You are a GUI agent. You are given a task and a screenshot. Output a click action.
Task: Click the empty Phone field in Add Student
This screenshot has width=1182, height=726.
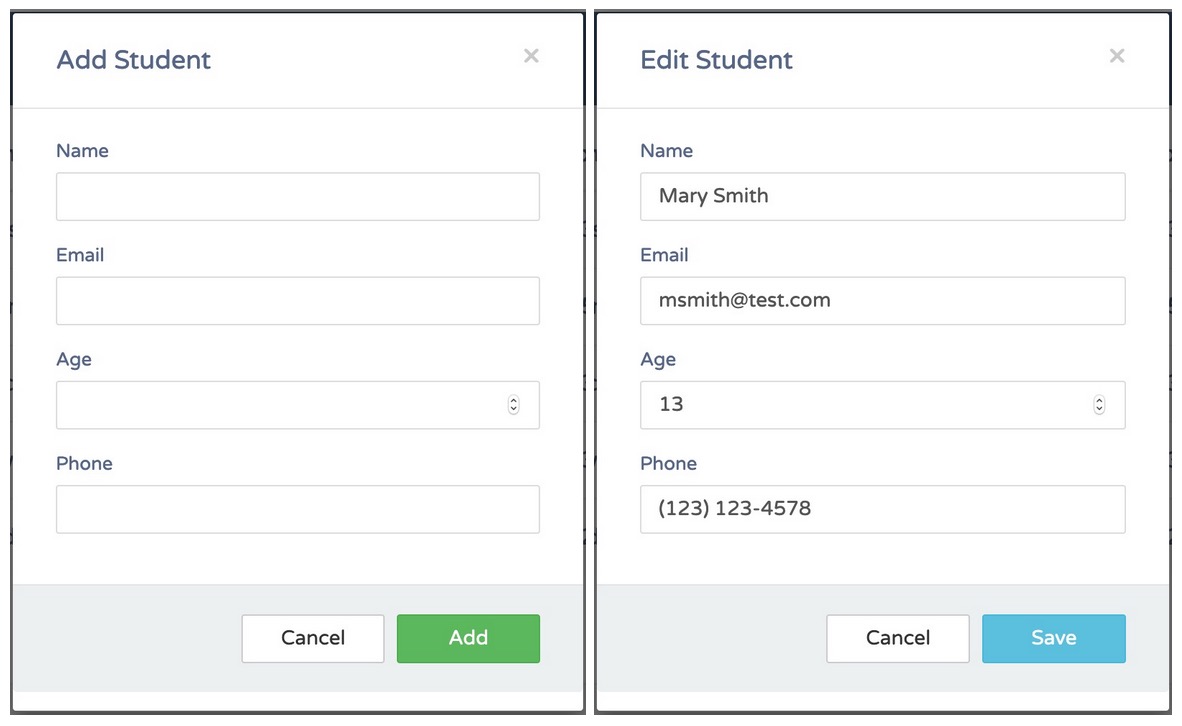tap(297, 509)
